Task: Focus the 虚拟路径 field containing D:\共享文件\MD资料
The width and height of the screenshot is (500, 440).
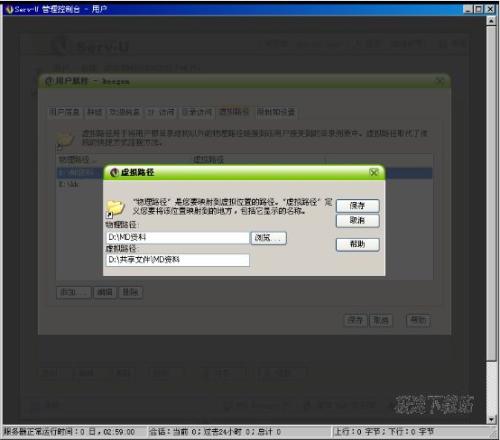Action: tap(177, 260)
